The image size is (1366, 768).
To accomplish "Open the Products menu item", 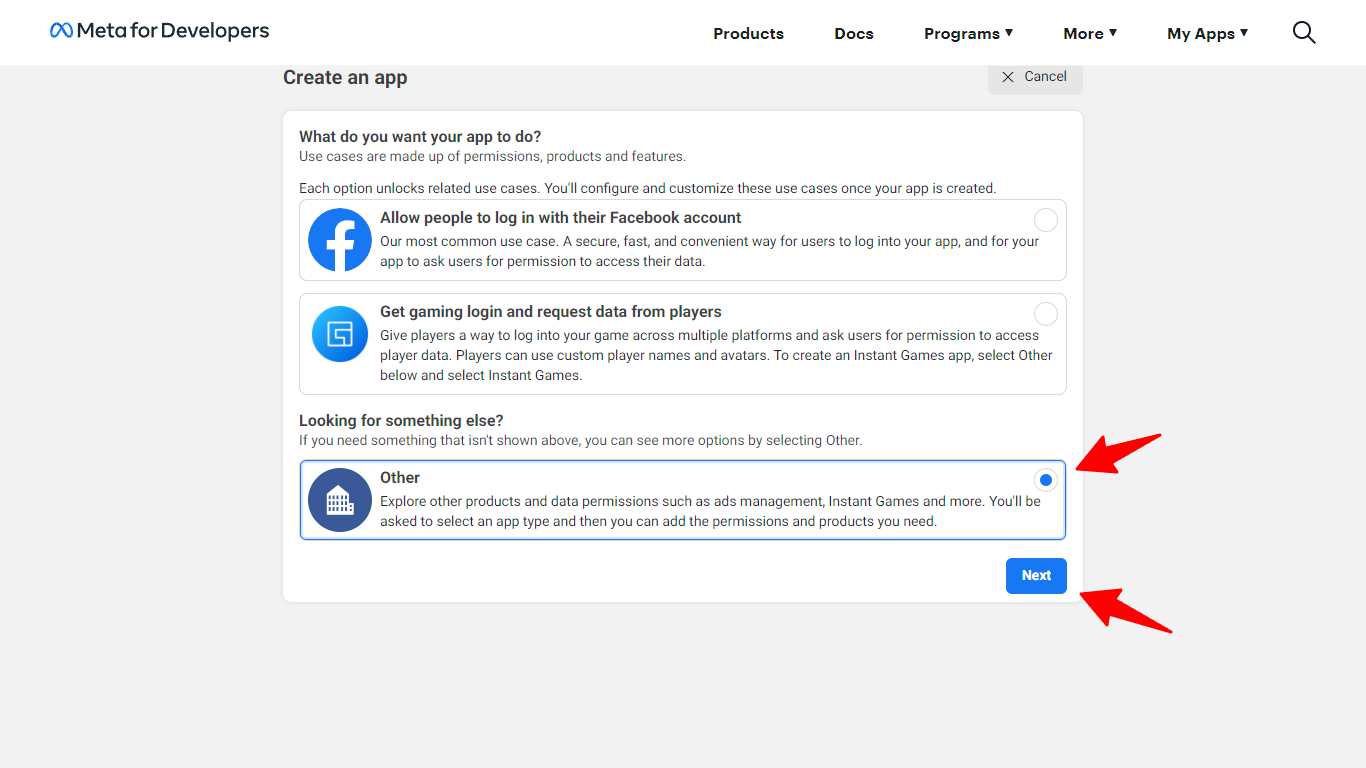I will (748, 34).
